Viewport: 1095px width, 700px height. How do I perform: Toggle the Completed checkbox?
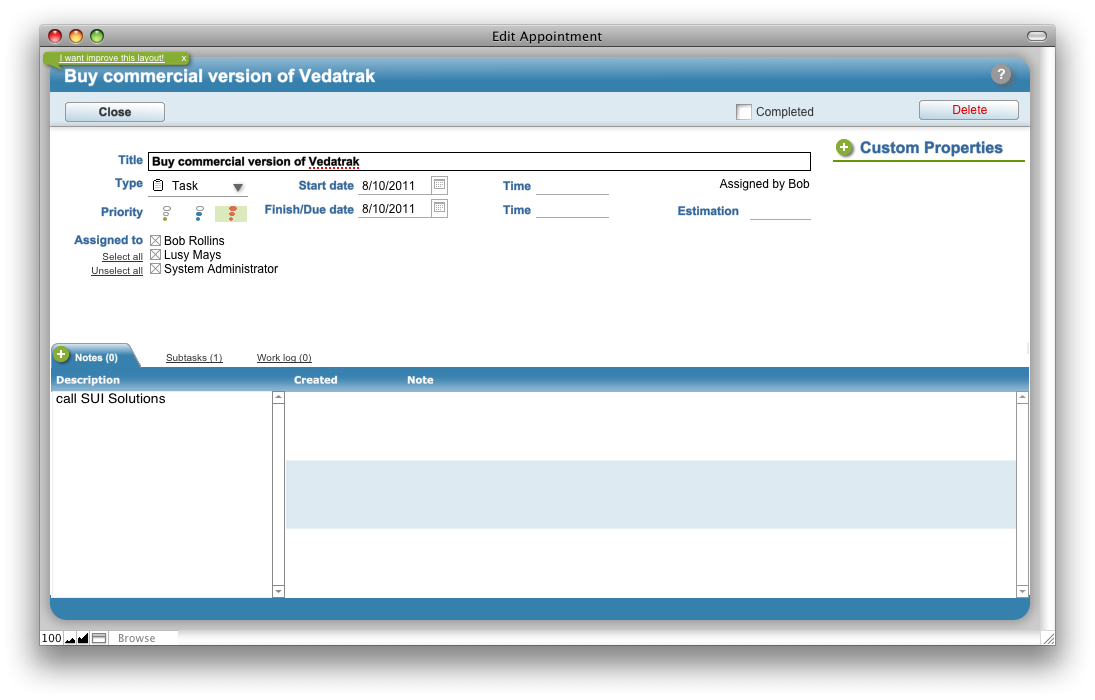click(x=744, y=112)
